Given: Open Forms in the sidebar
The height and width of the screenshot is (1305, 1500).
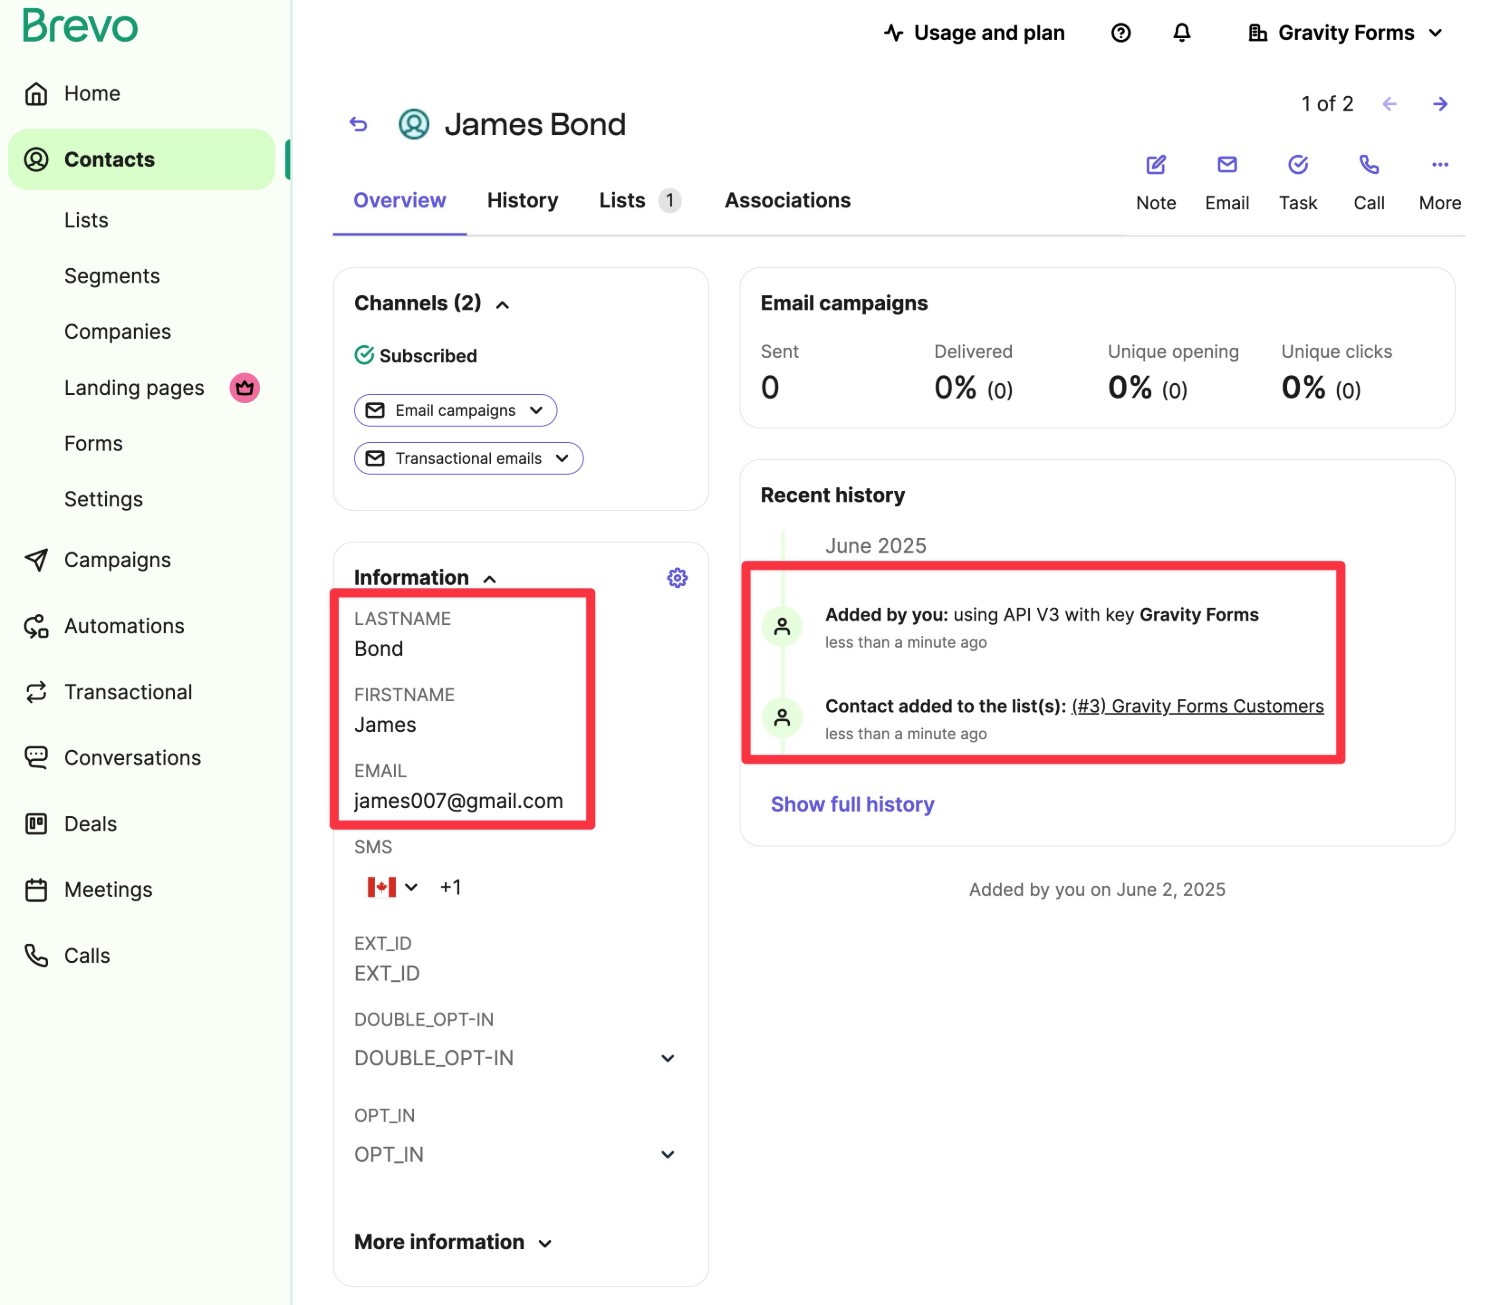Looking at the screenshot, I should 93,443.
